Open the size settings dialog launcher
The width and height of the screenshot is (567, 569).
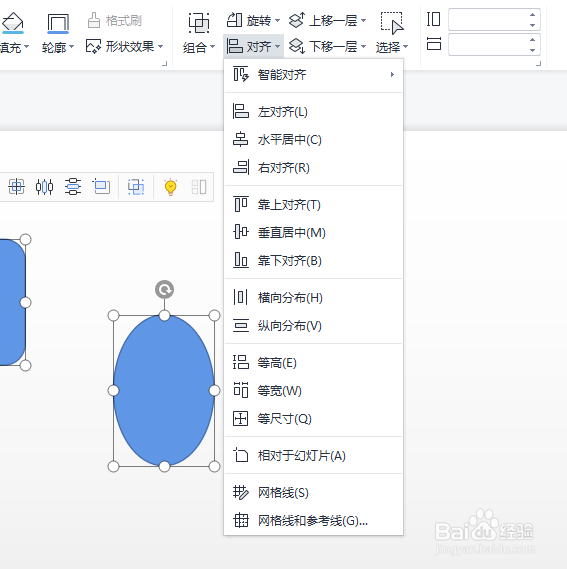[538, 64]
